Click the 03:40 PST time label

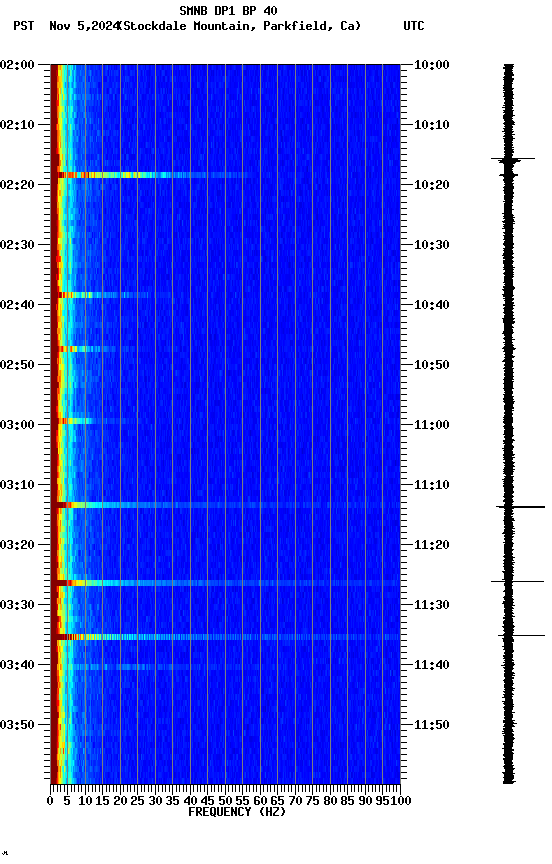click(17, 666)
